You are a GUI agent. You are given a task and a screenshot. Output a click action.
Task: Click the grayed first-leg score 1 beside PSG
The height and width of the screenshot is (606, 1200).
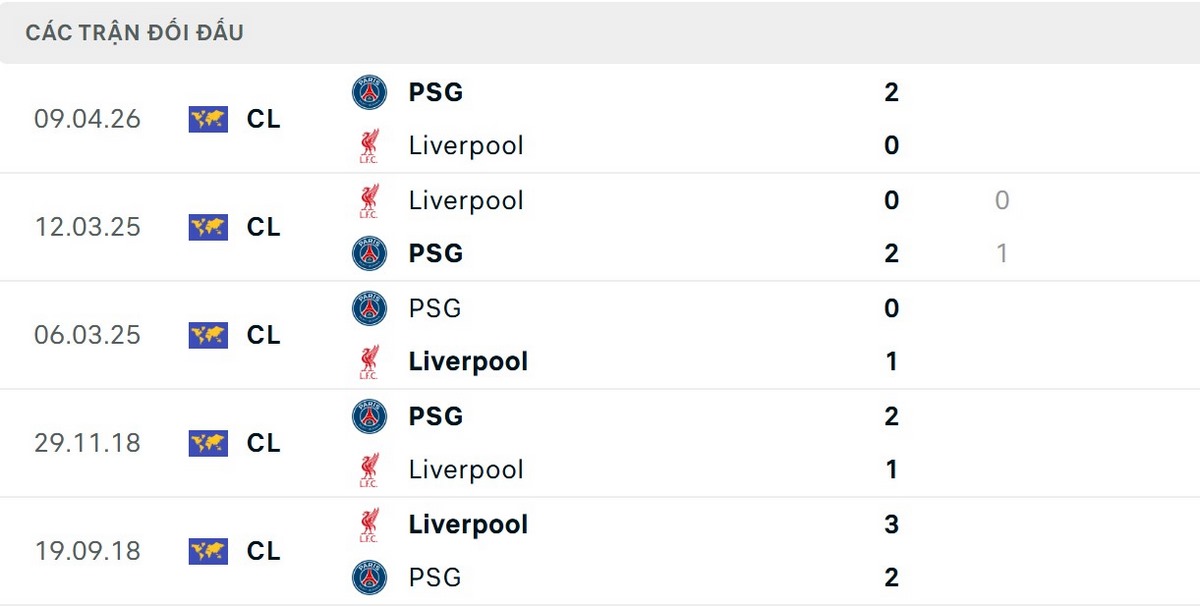click(1001, 253)
